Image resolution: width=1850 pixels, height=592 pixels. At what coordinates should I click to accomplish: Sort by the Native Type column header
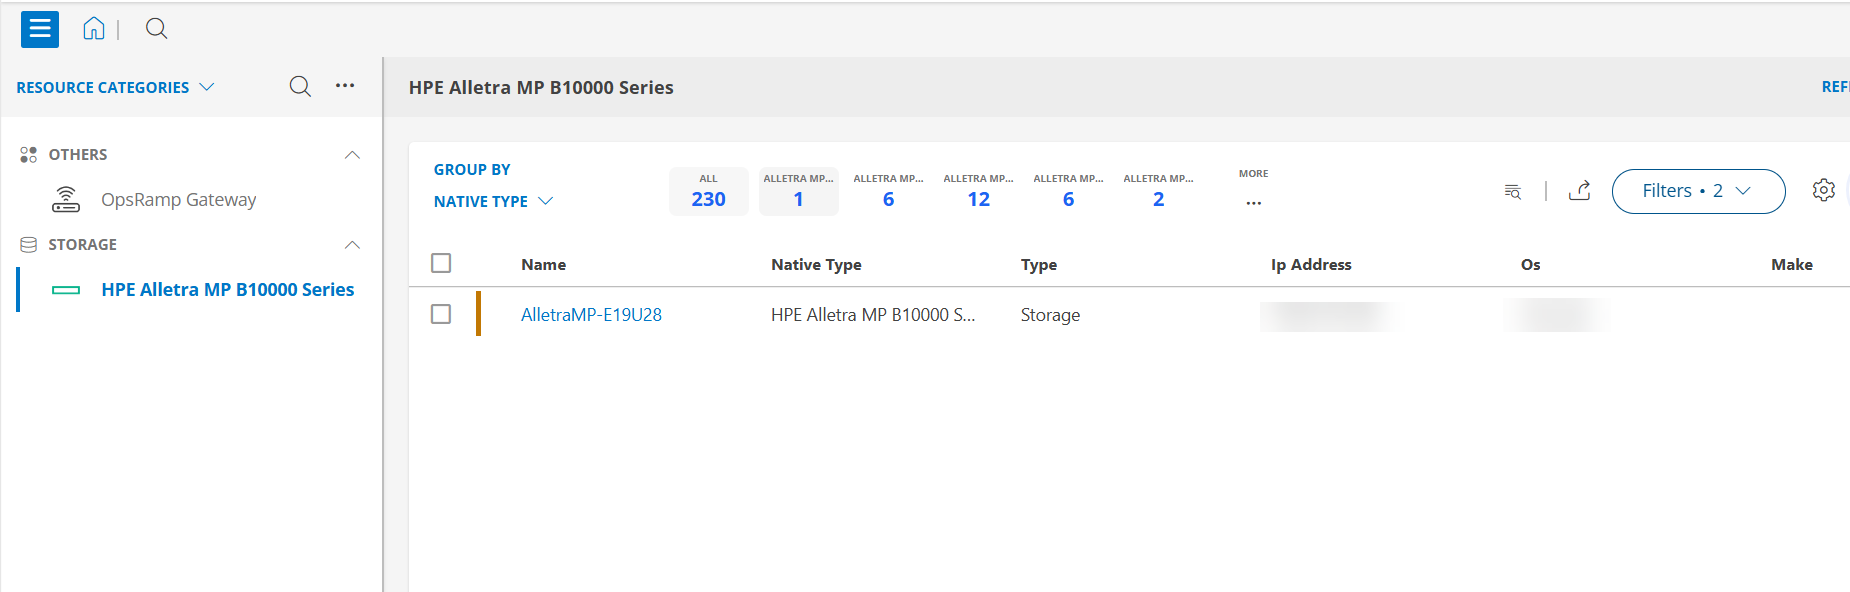coord(816,265)
